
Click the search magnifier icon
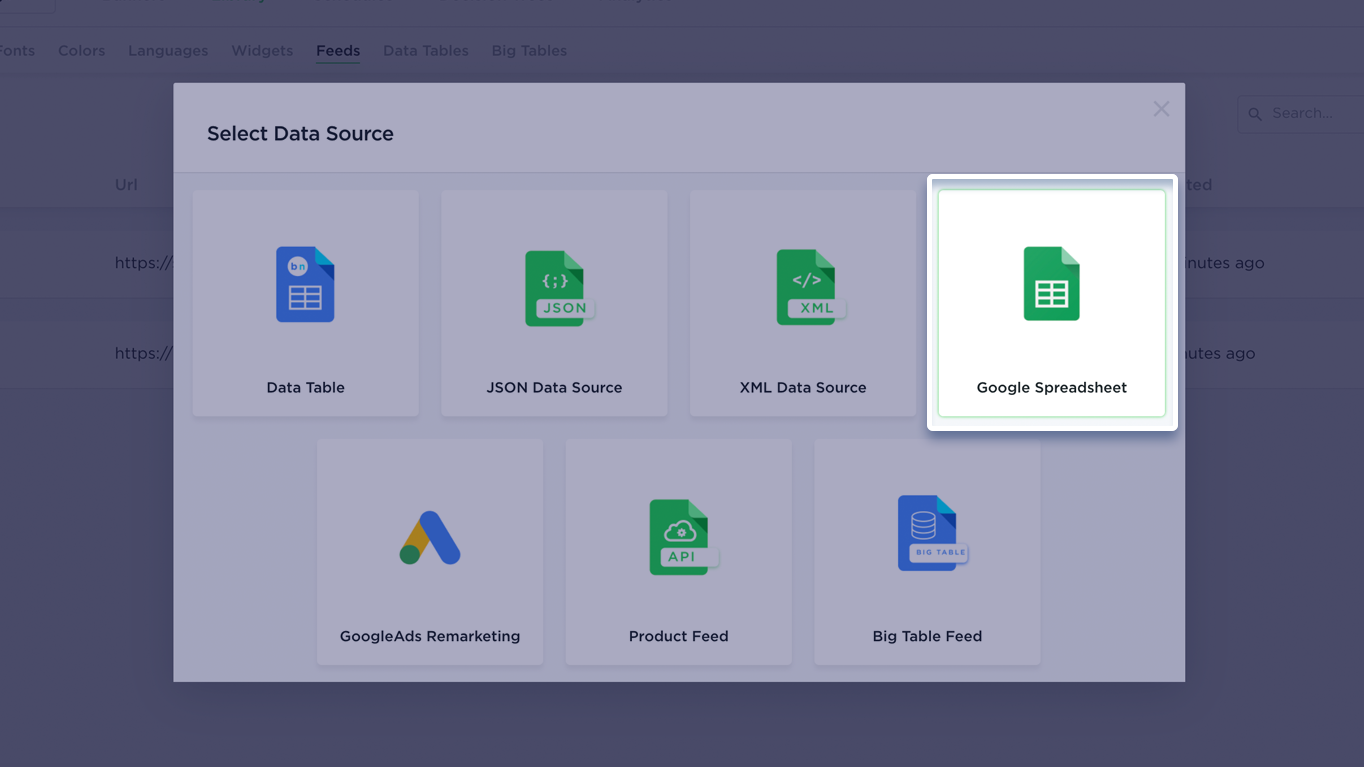point(1255,114)
